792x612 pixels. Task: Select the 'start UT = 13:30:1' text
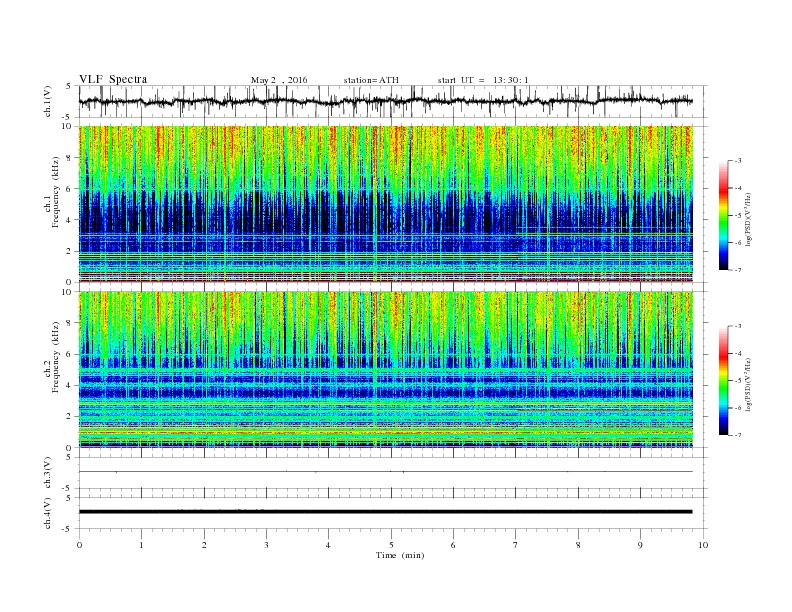[x=483, y=80]
